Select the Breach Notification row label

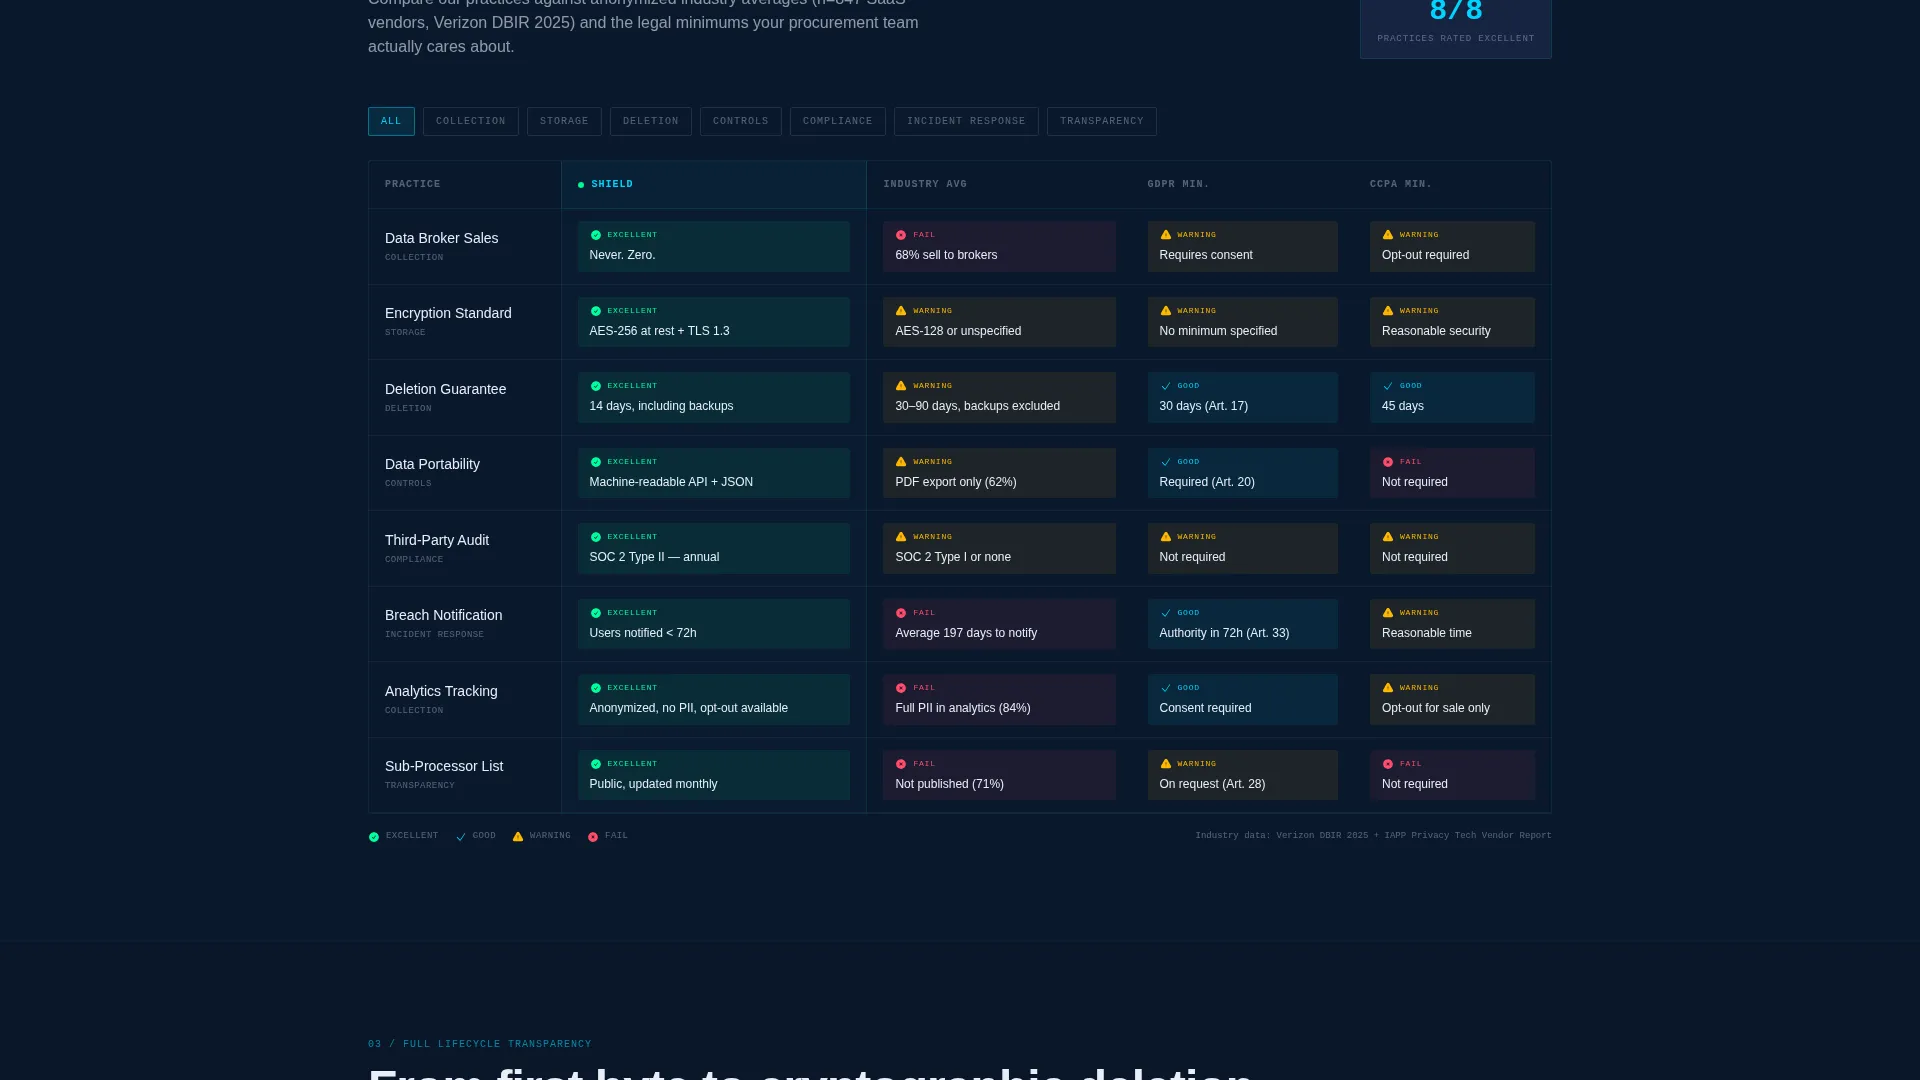coord(443,615)
